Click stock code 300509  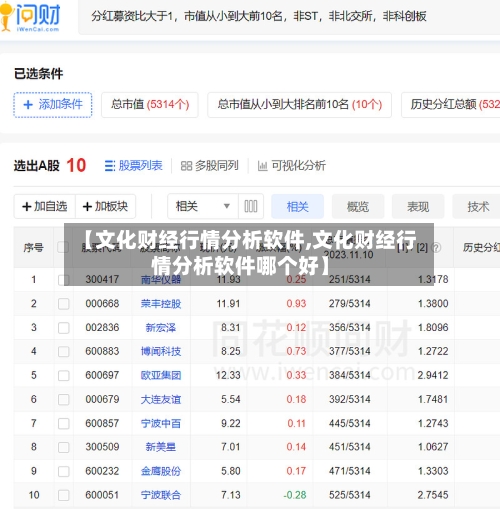click(x=102, y=447)
